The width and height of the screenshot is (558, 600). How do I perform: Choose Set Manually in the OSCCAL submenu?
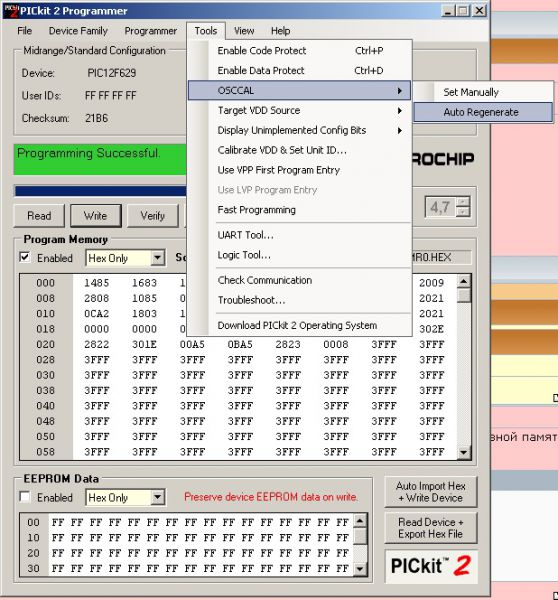coord(483,92)
